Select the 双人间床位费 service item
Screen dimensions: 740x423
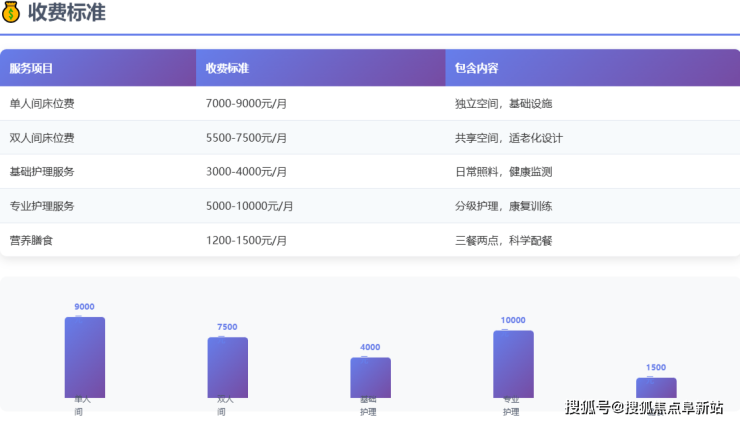(41, 138)
